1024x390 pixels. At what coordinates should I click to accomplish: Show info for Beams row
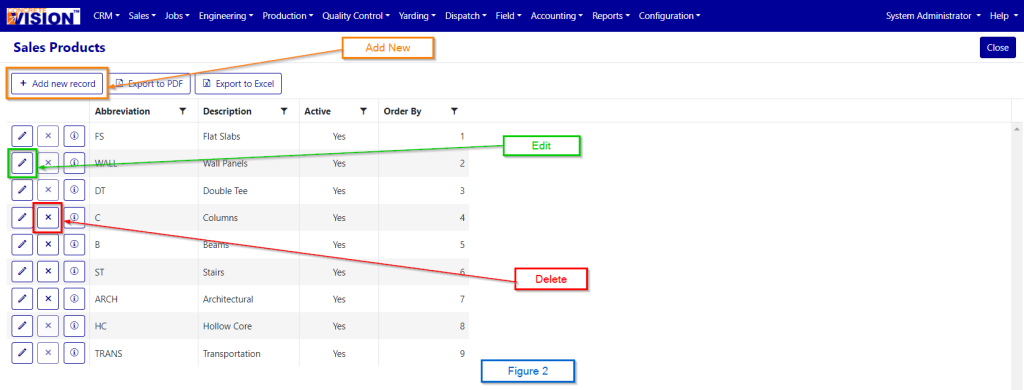pos(74,244)
